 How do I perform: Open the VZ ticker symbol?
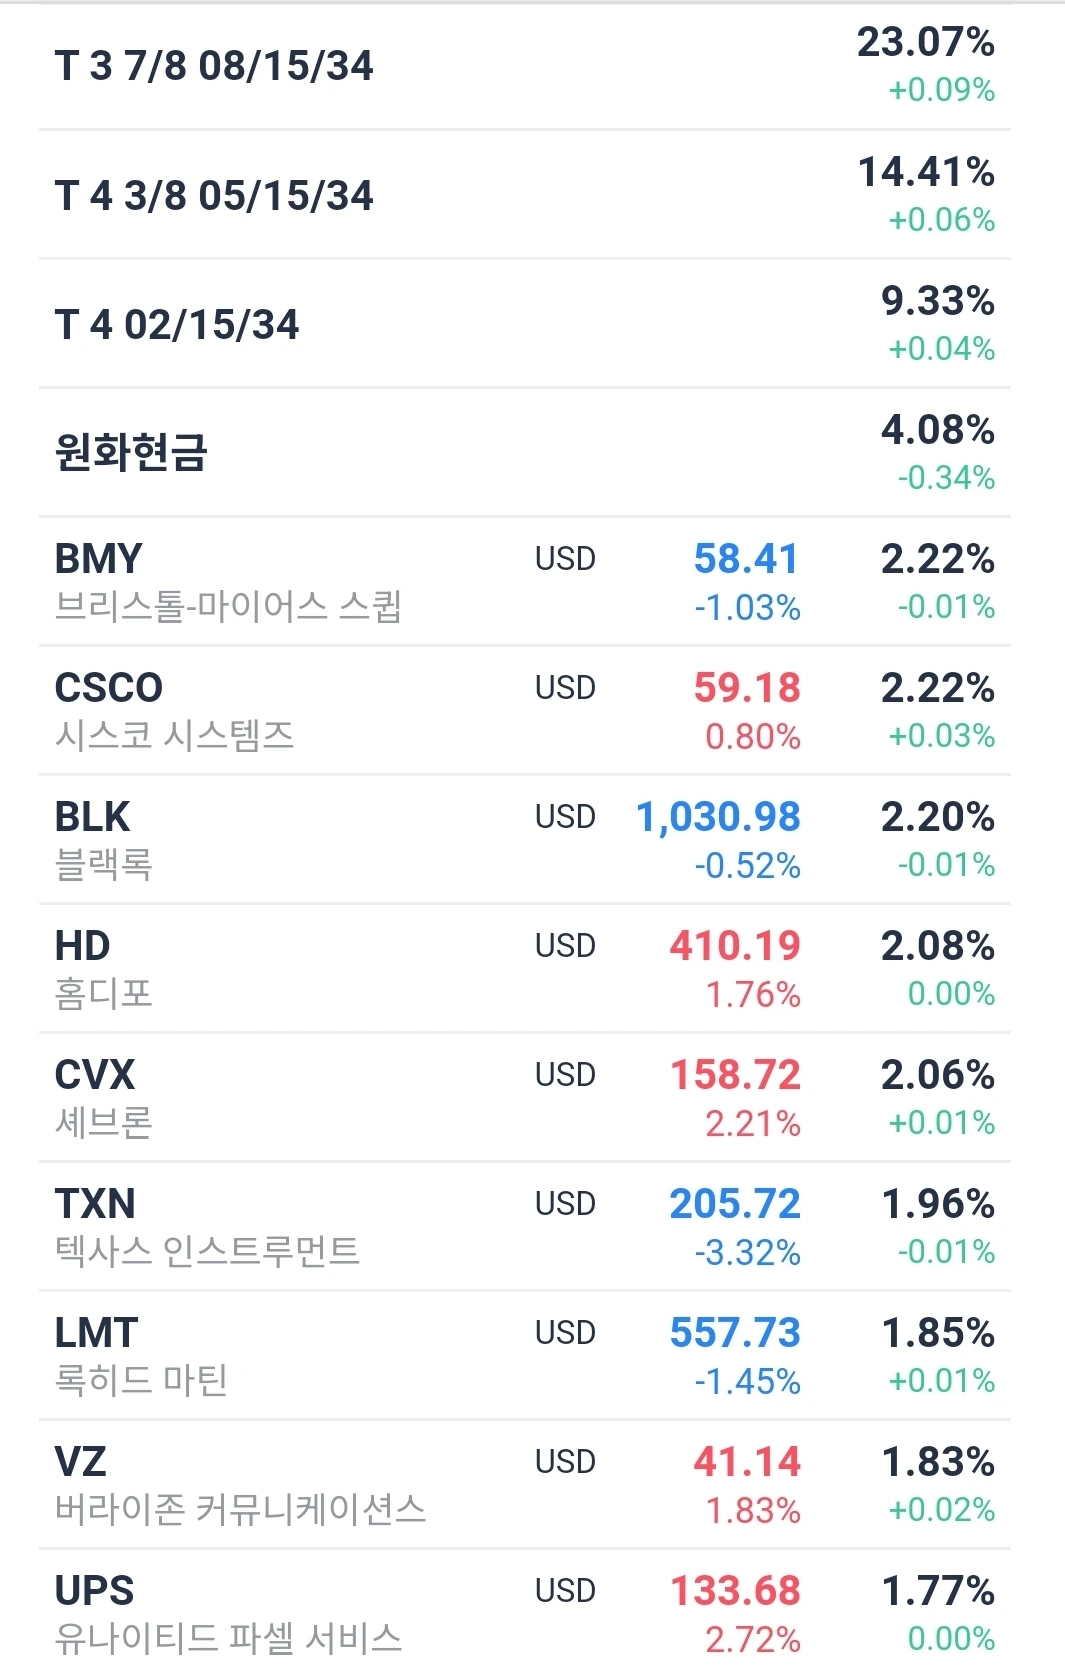80,1462
